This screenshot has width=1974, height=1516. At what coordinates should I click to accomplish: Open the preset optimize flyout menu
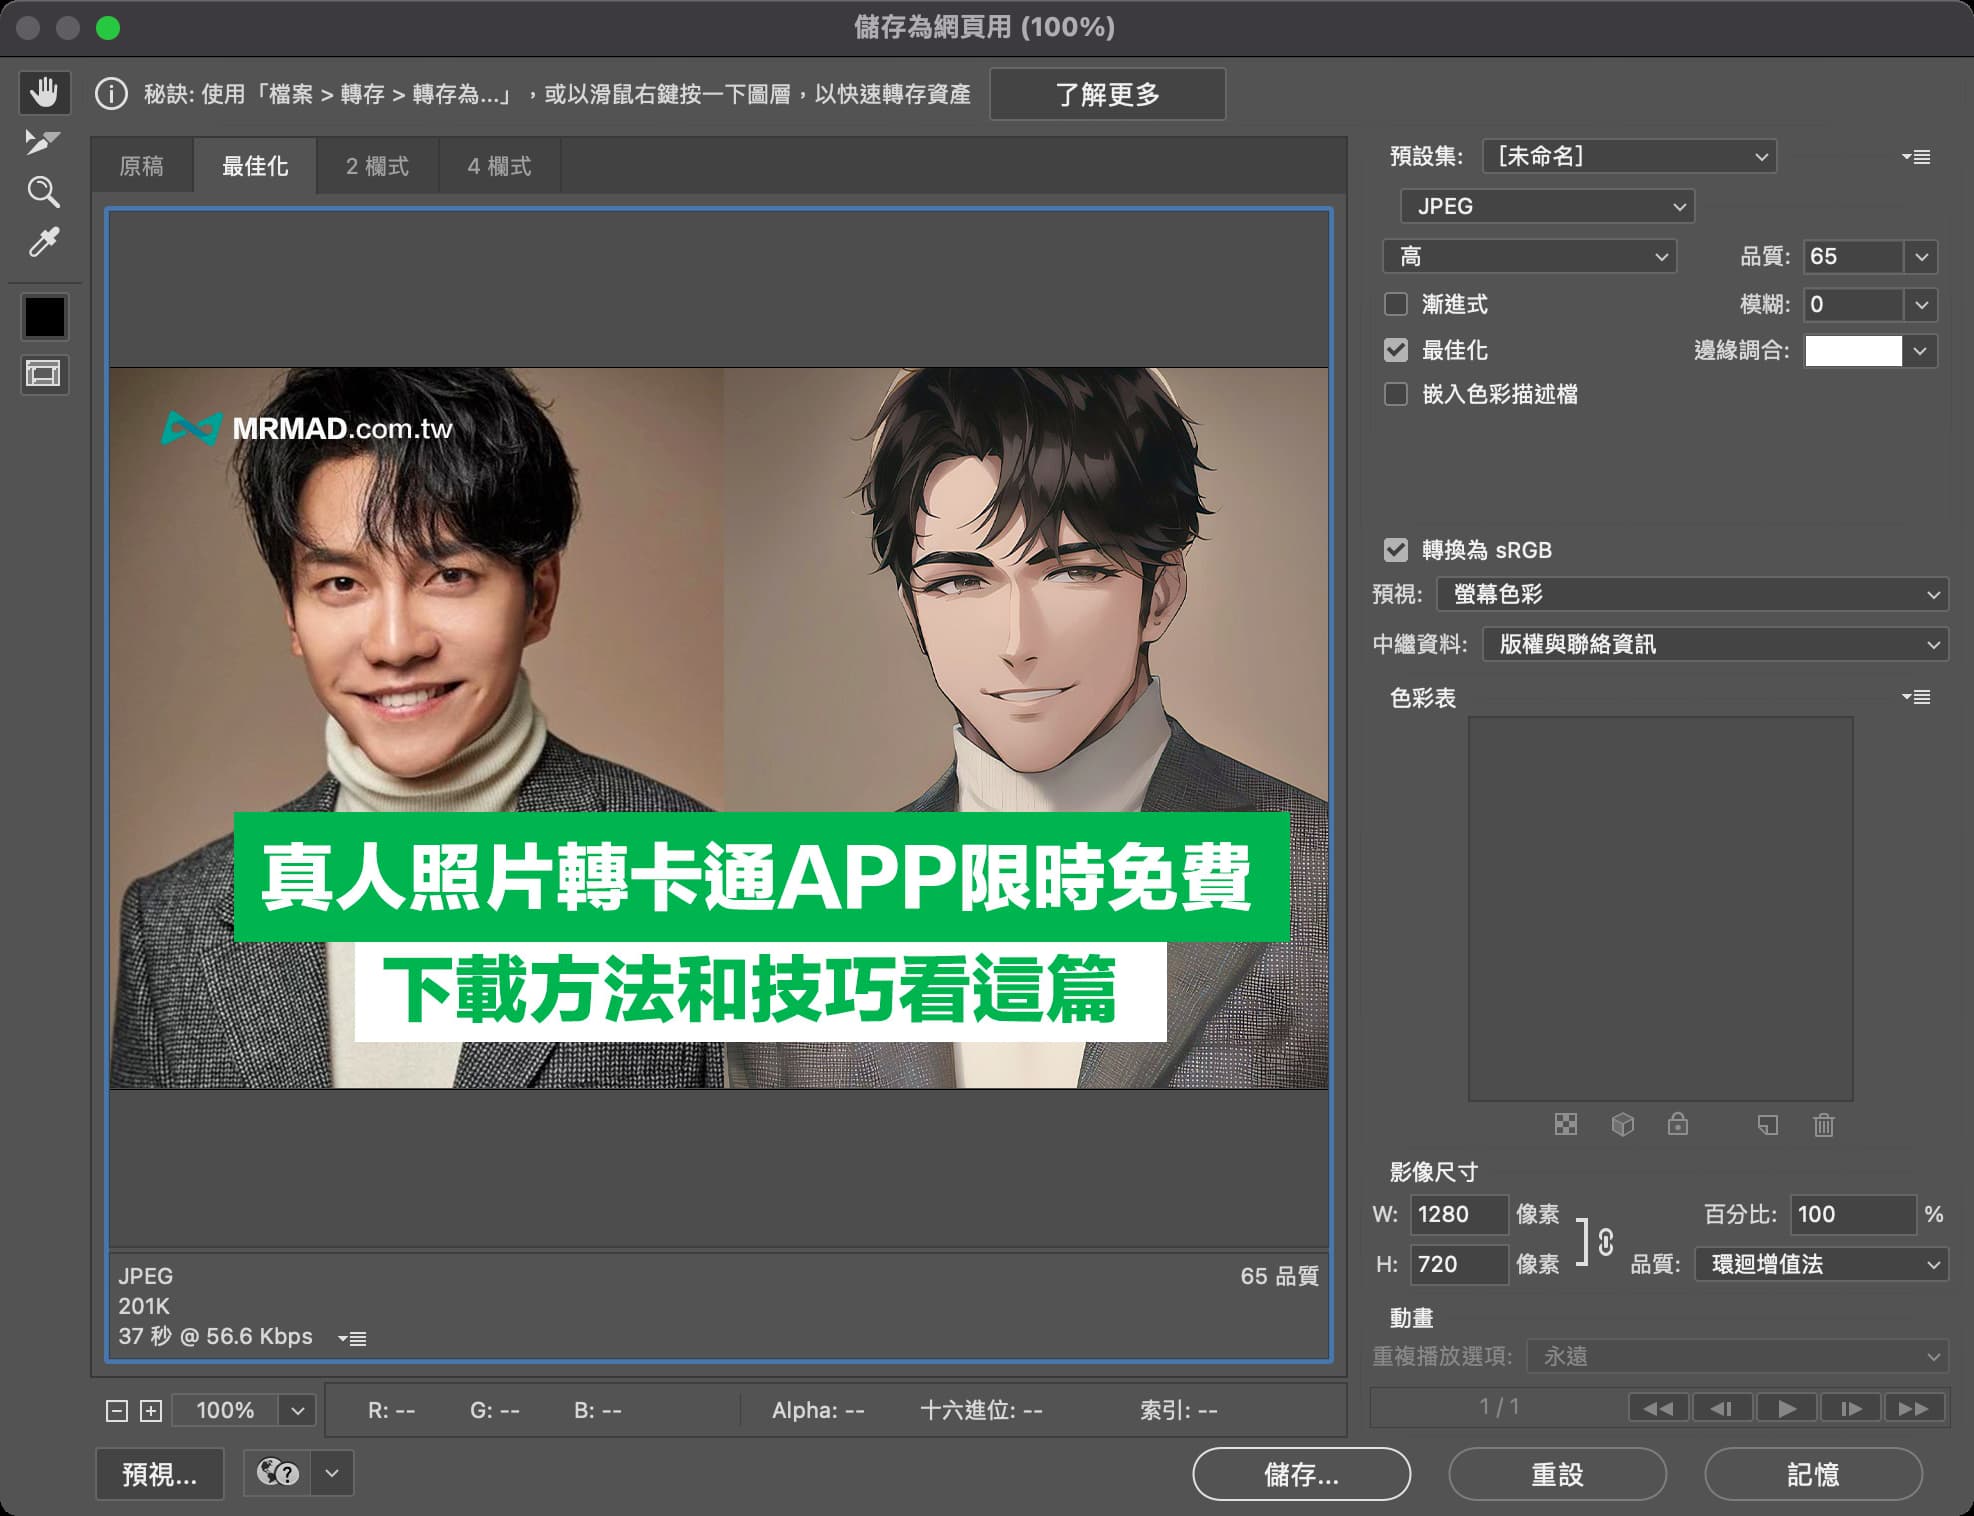pos(1916,157)
